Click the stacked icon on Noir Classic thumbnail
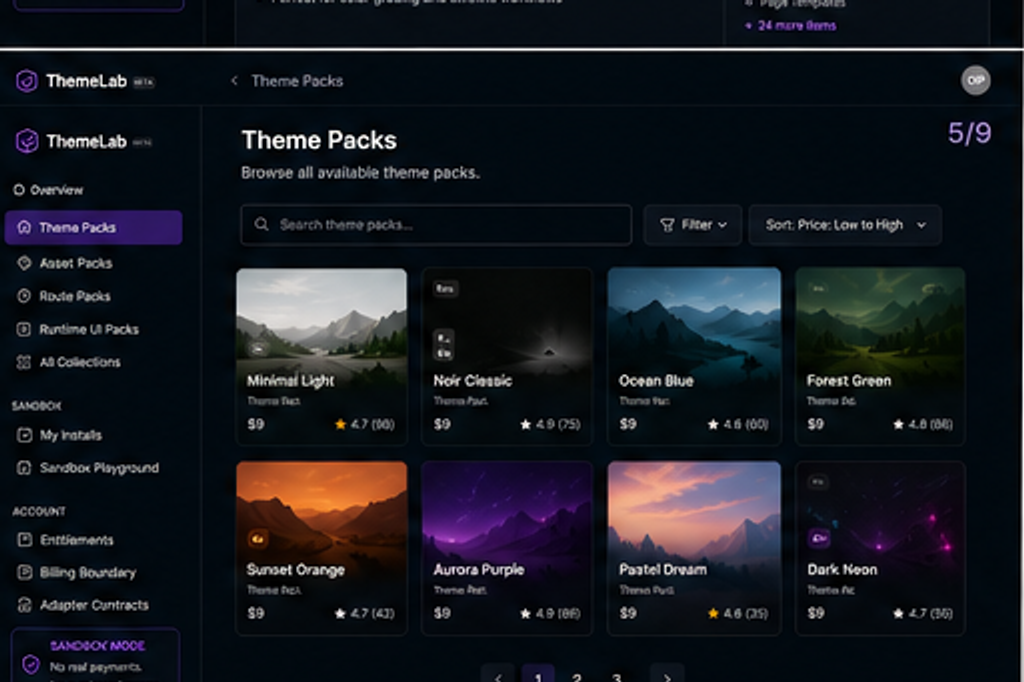This screenshot has width=1024, height=682. point(444,345)
